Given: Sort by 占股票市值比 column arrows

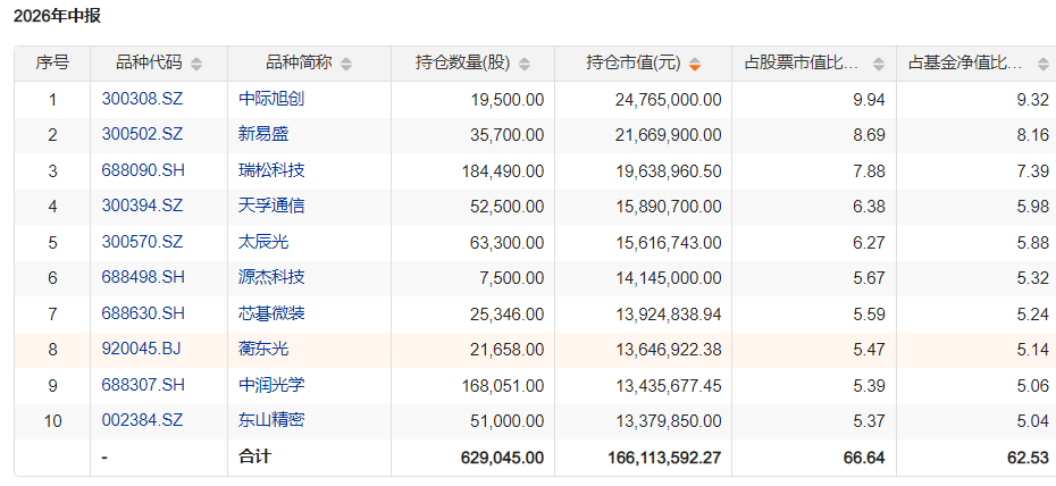Looking at the screenshot, I should (x=878, y=64).
